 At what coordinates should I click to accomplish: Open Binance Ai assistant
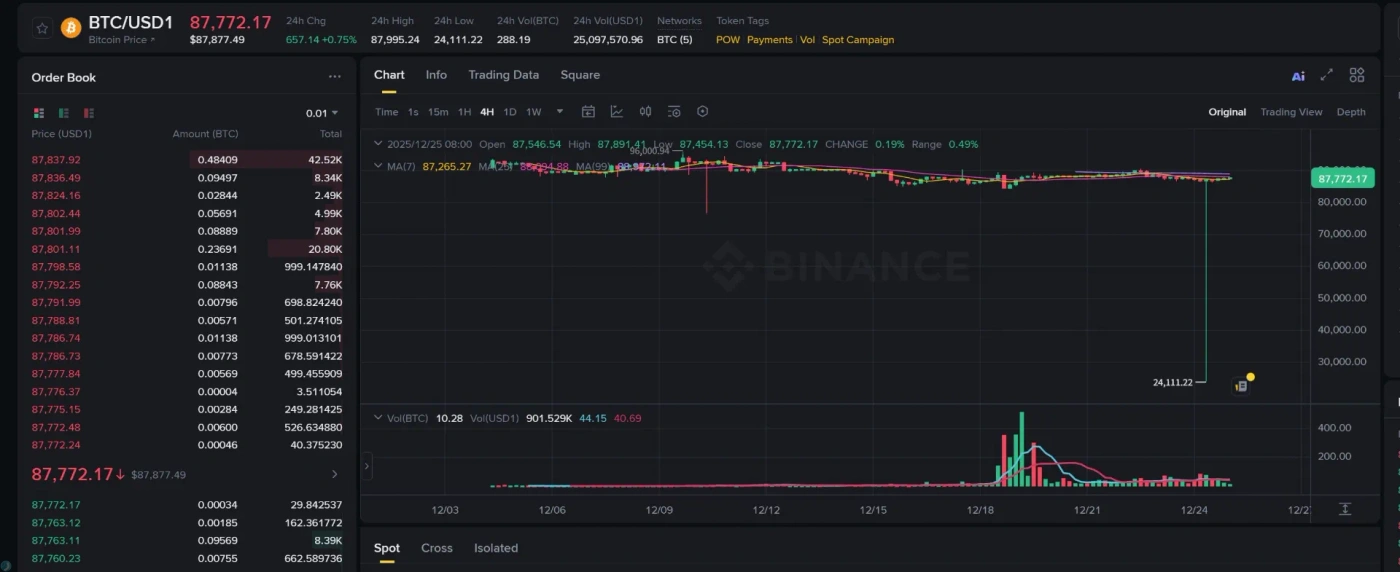1298,76
